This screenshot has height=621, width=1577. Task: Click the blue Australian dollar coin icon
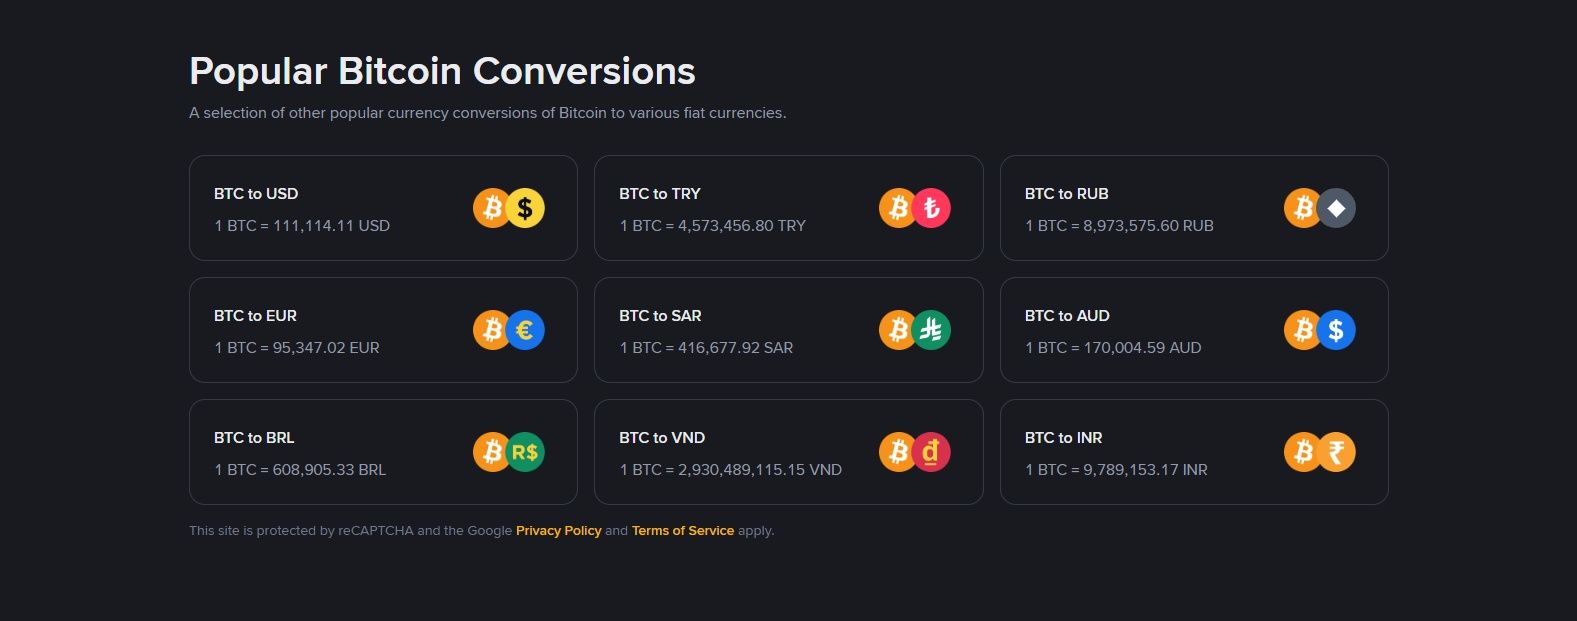(1337, 330)
